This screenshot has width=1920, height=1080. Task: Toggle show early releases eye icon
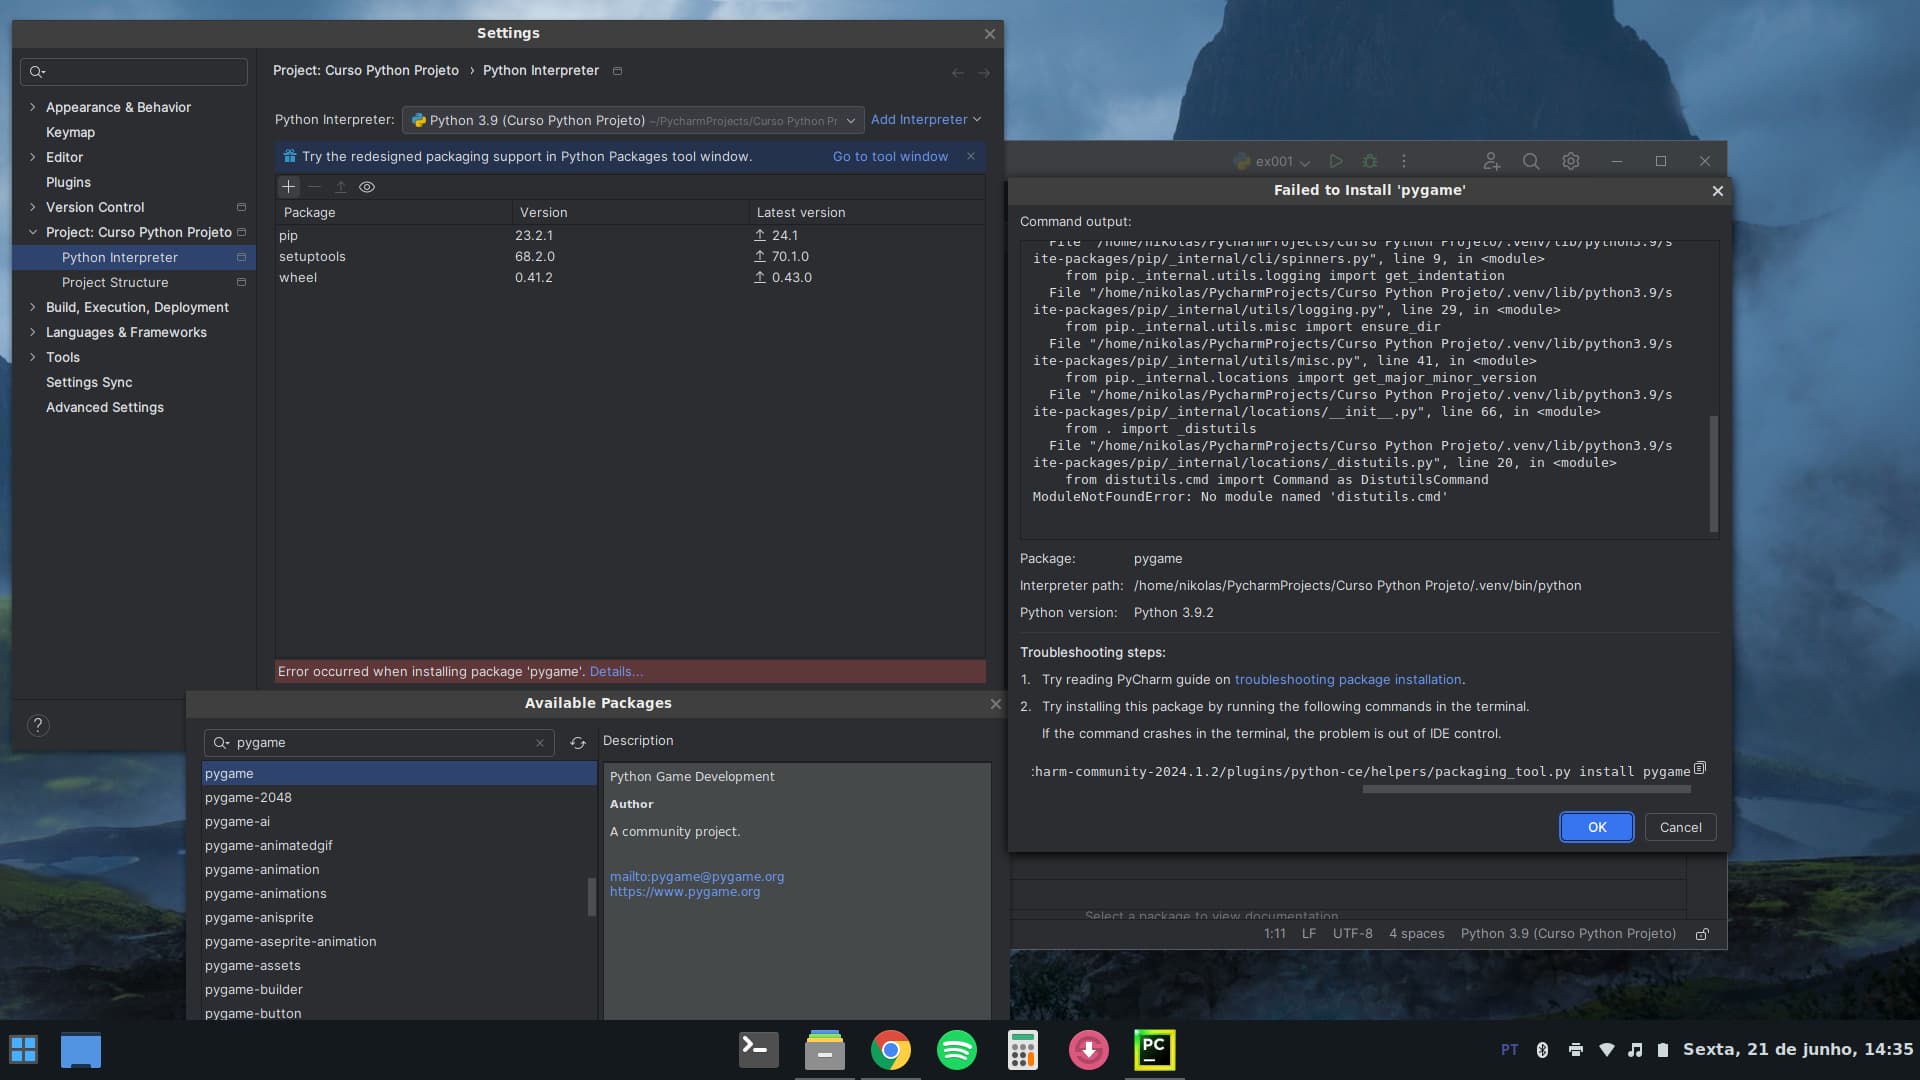(367, 187)
